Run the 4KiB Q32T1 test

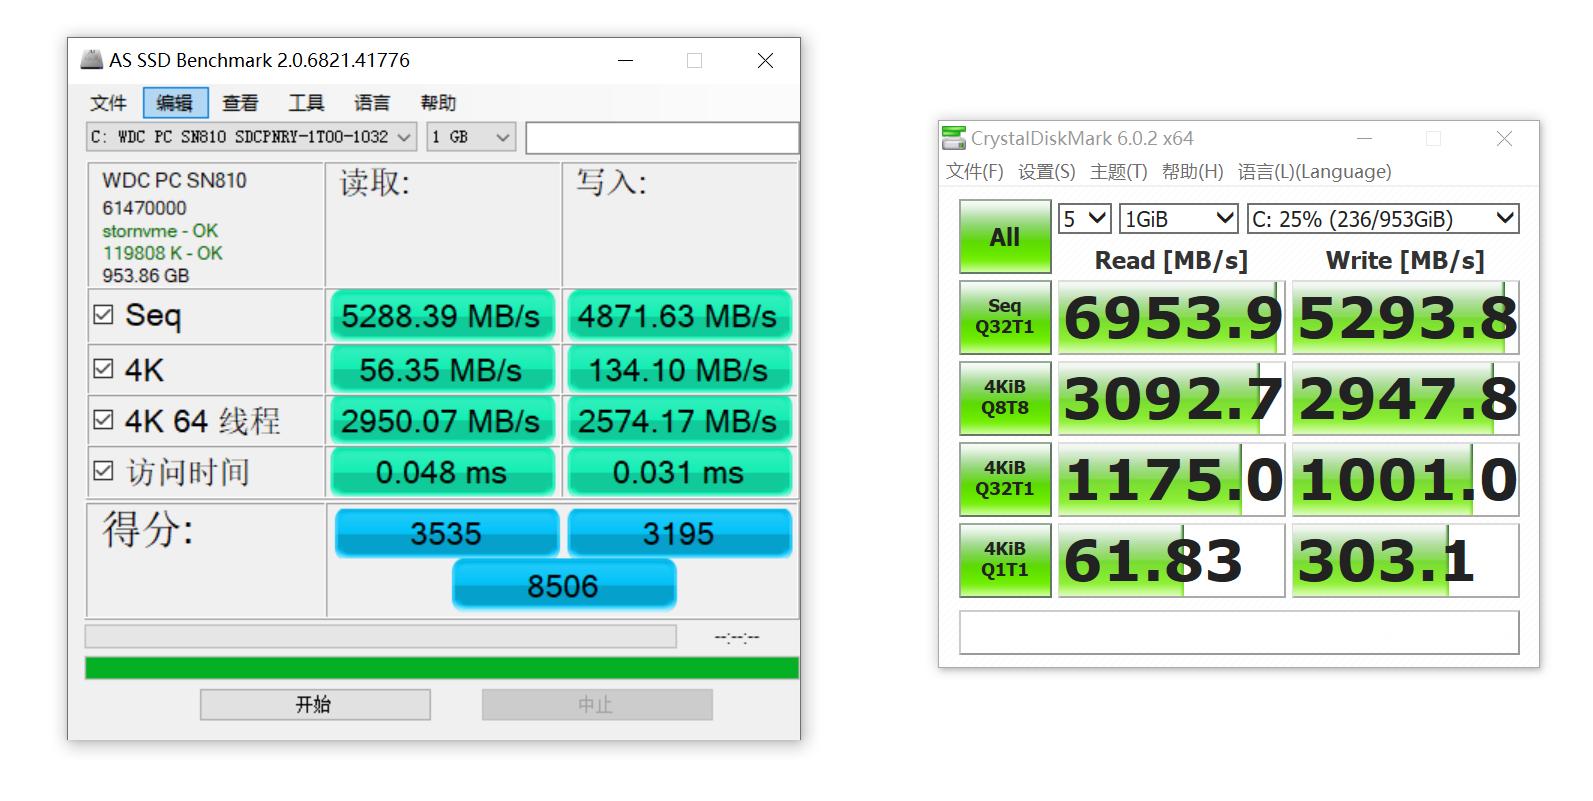point(1005,479)
